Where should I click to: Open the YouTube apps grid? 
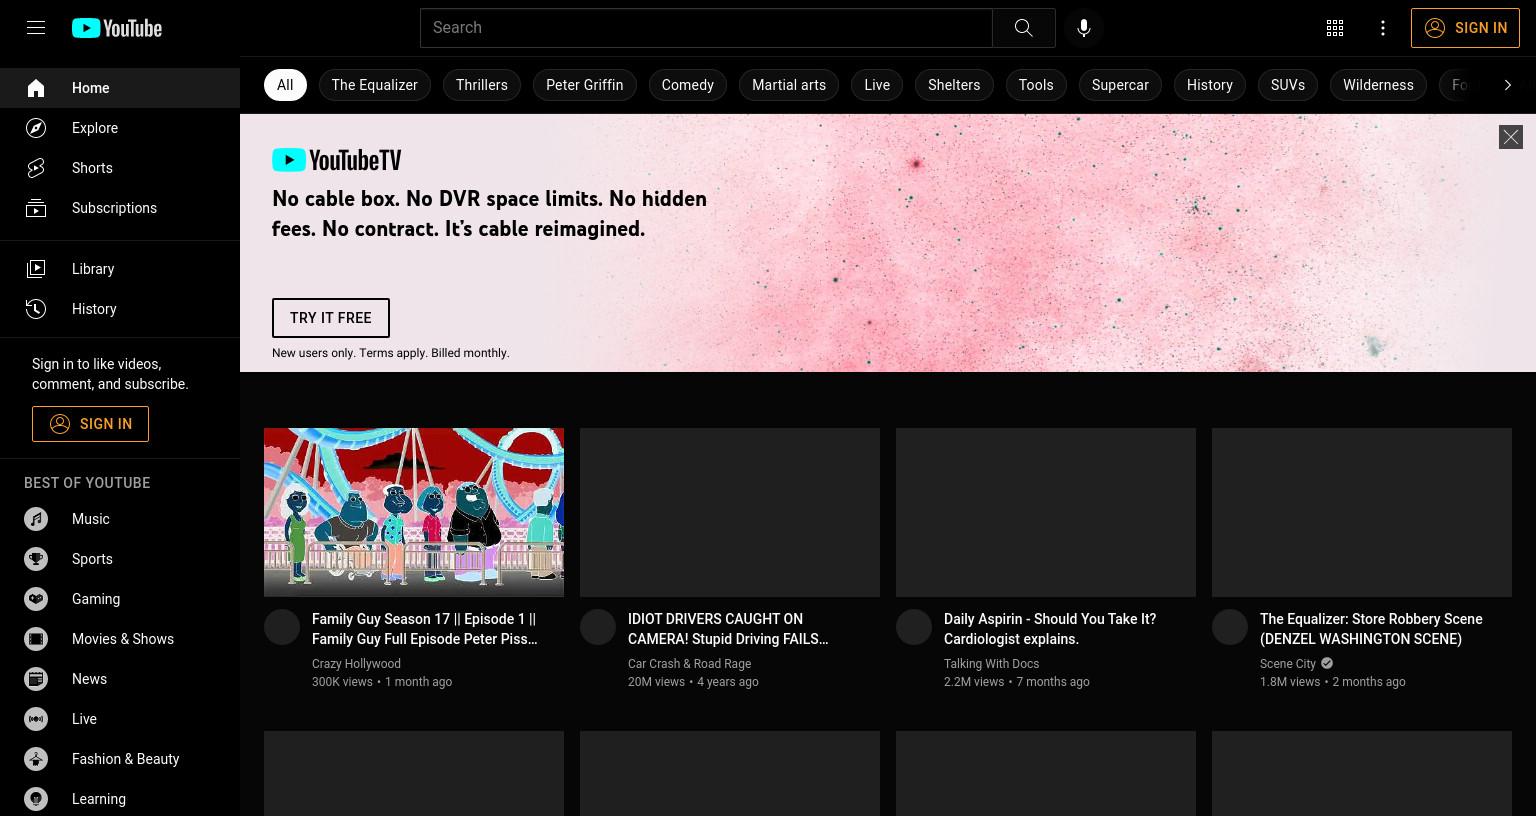point(1335,28)
